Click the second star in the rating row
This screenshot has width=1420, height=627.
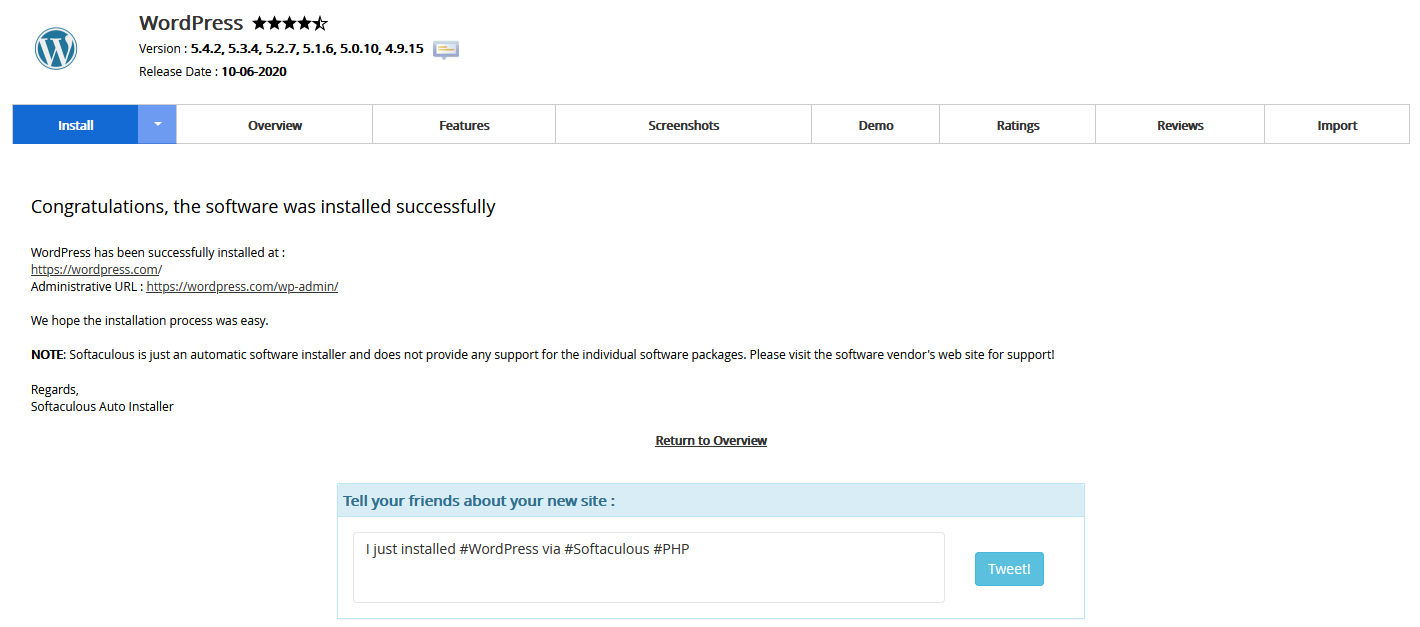273,22
